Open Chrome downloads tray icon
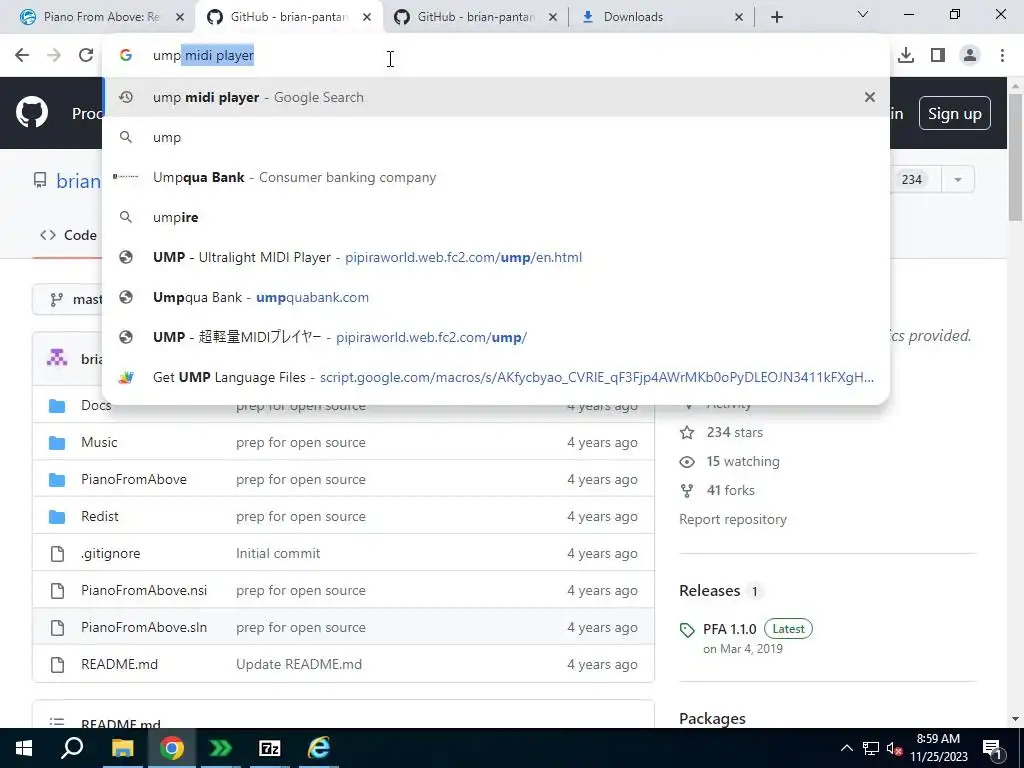Viewport: 1024px width, 768px height. pos(906,56)
